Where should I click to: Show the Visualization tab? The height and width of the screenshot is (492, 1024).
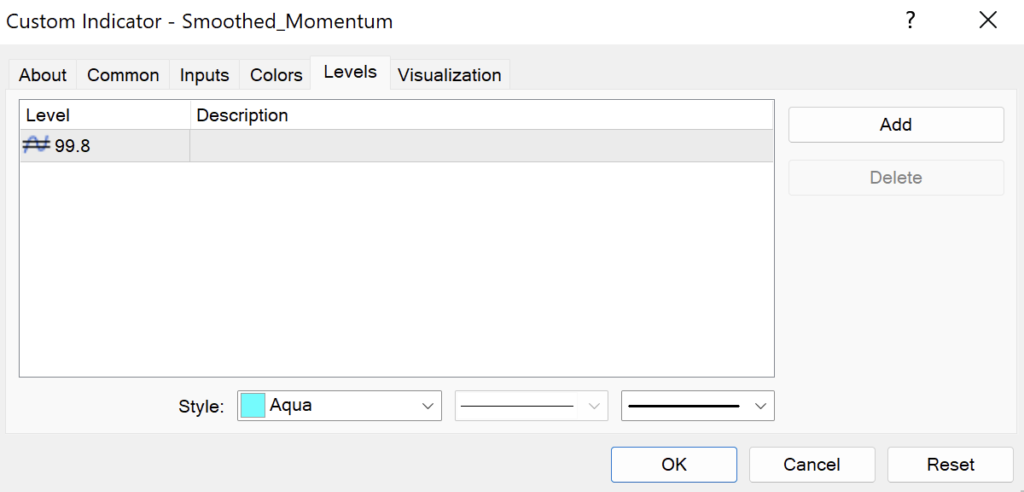[x=449, y=75]
